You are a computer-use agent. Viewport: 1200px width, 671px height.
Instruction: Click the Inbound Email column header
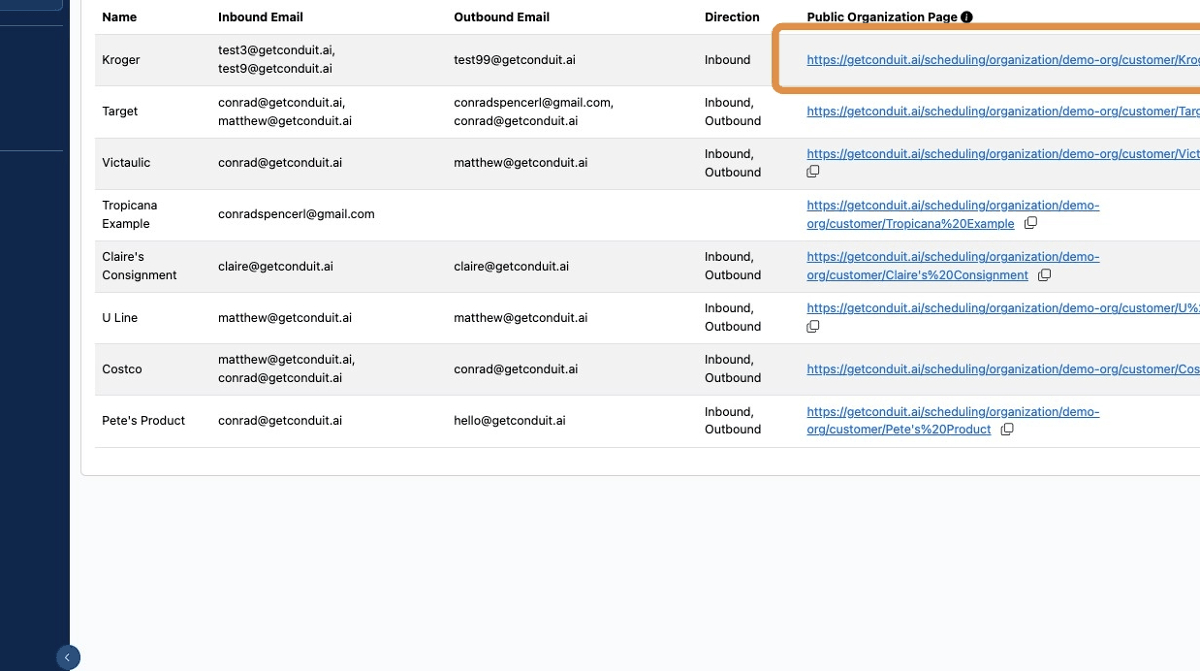pos(260,17)
